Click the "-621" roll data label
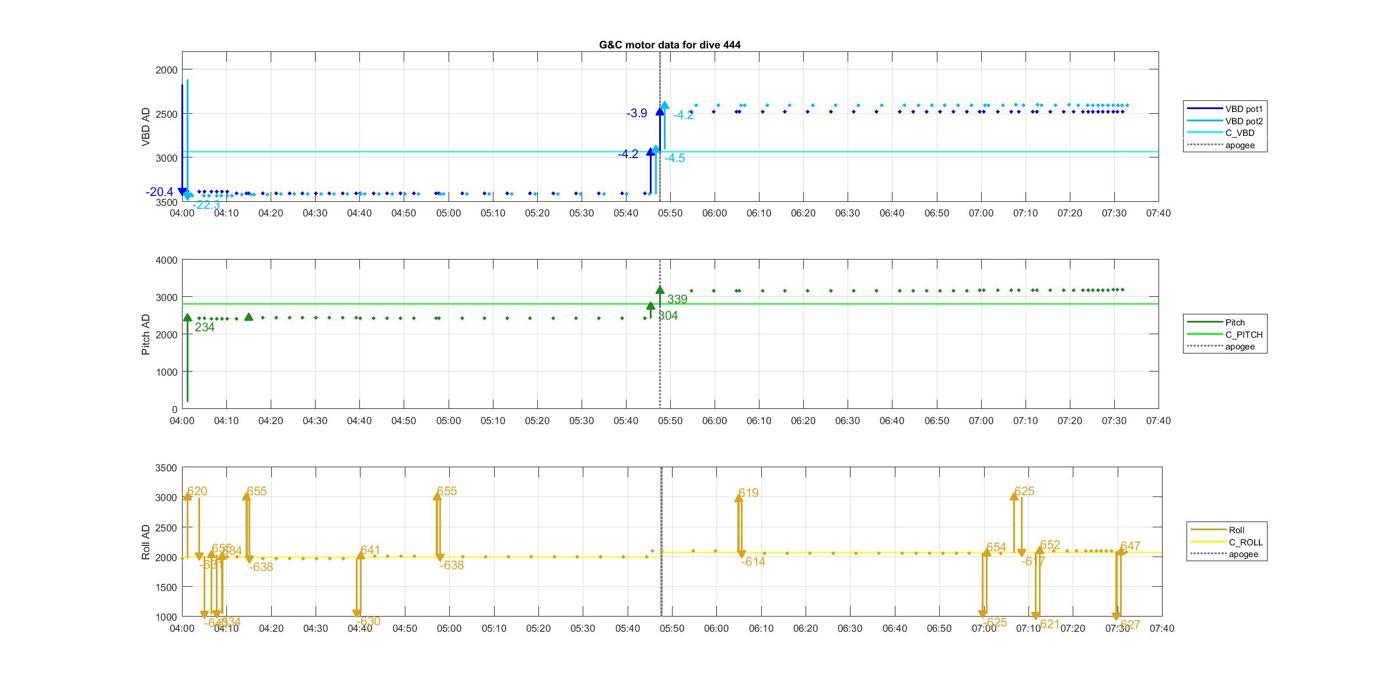This screenshot has height=693, width=1400. 1047,624
